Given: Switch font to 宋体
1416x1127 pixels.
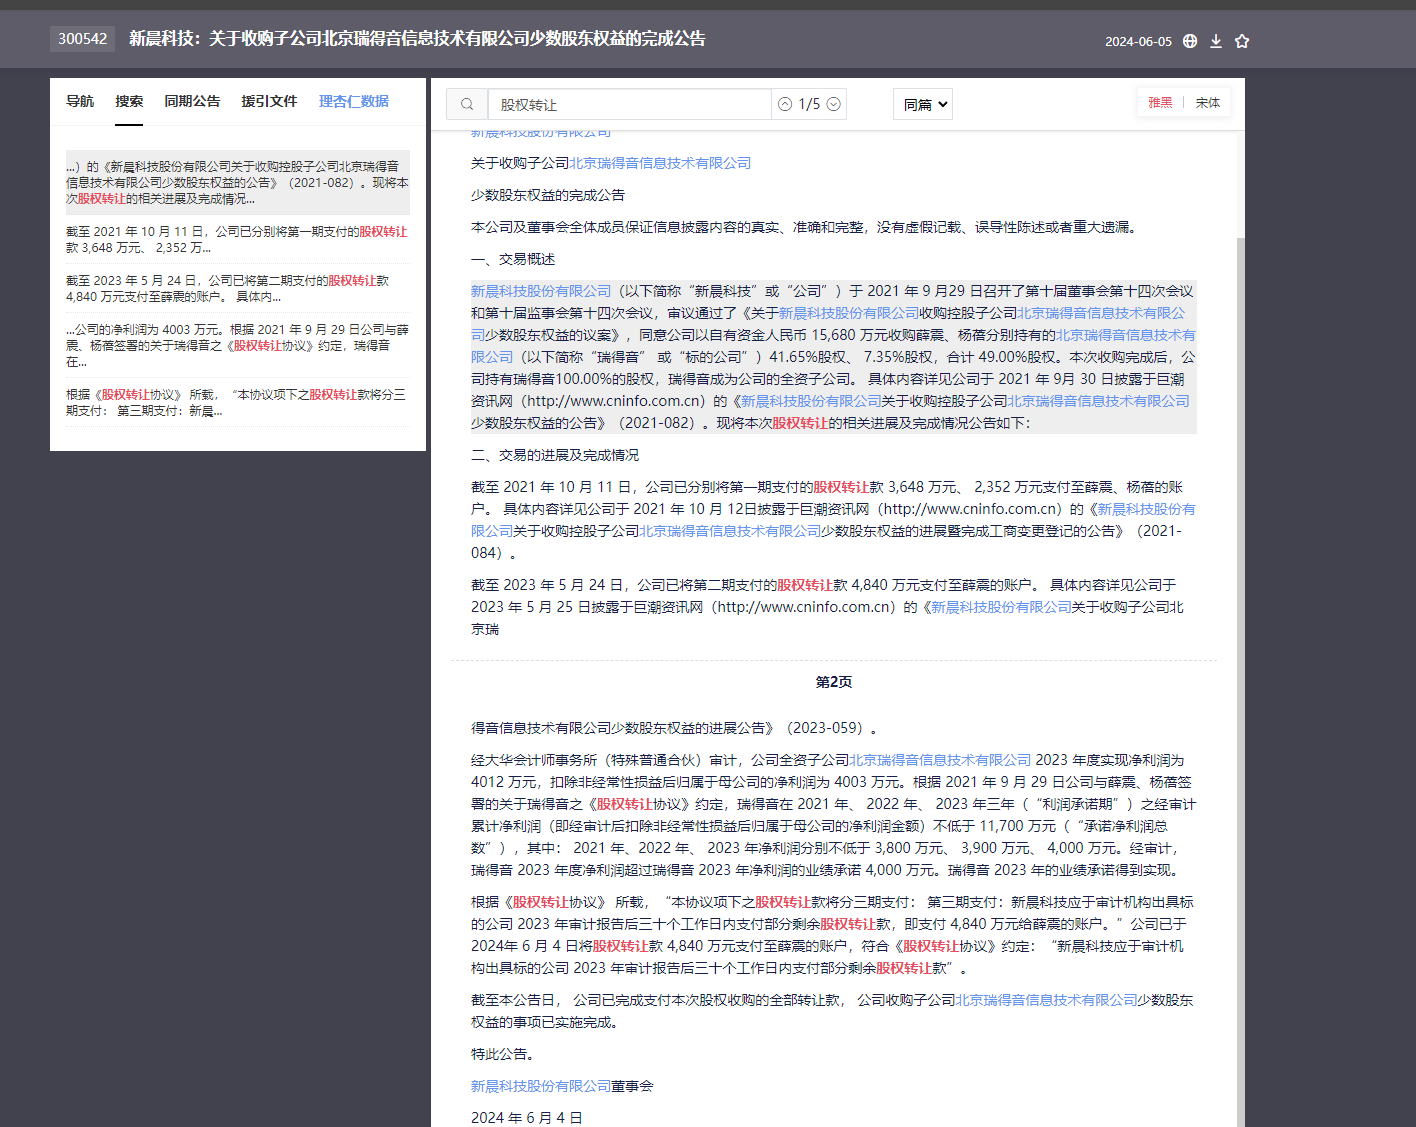Looking at the screenshot, I should click(1208, 103).
